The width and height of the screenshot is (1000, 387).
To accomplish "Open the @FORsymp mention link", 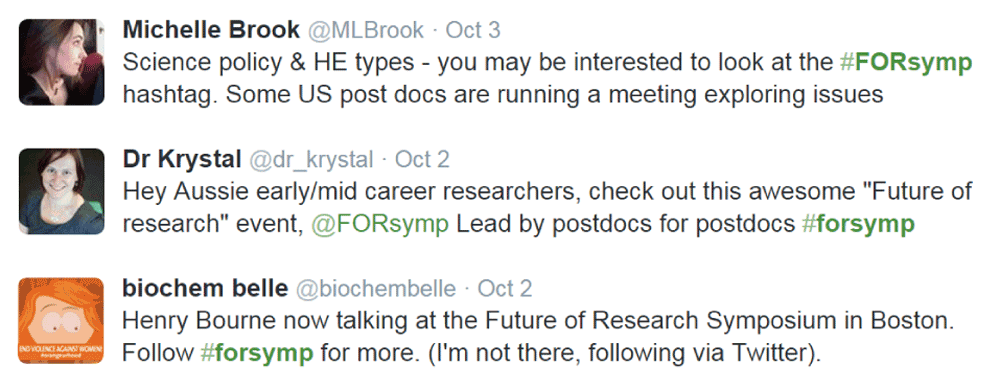I will point(380,224).
